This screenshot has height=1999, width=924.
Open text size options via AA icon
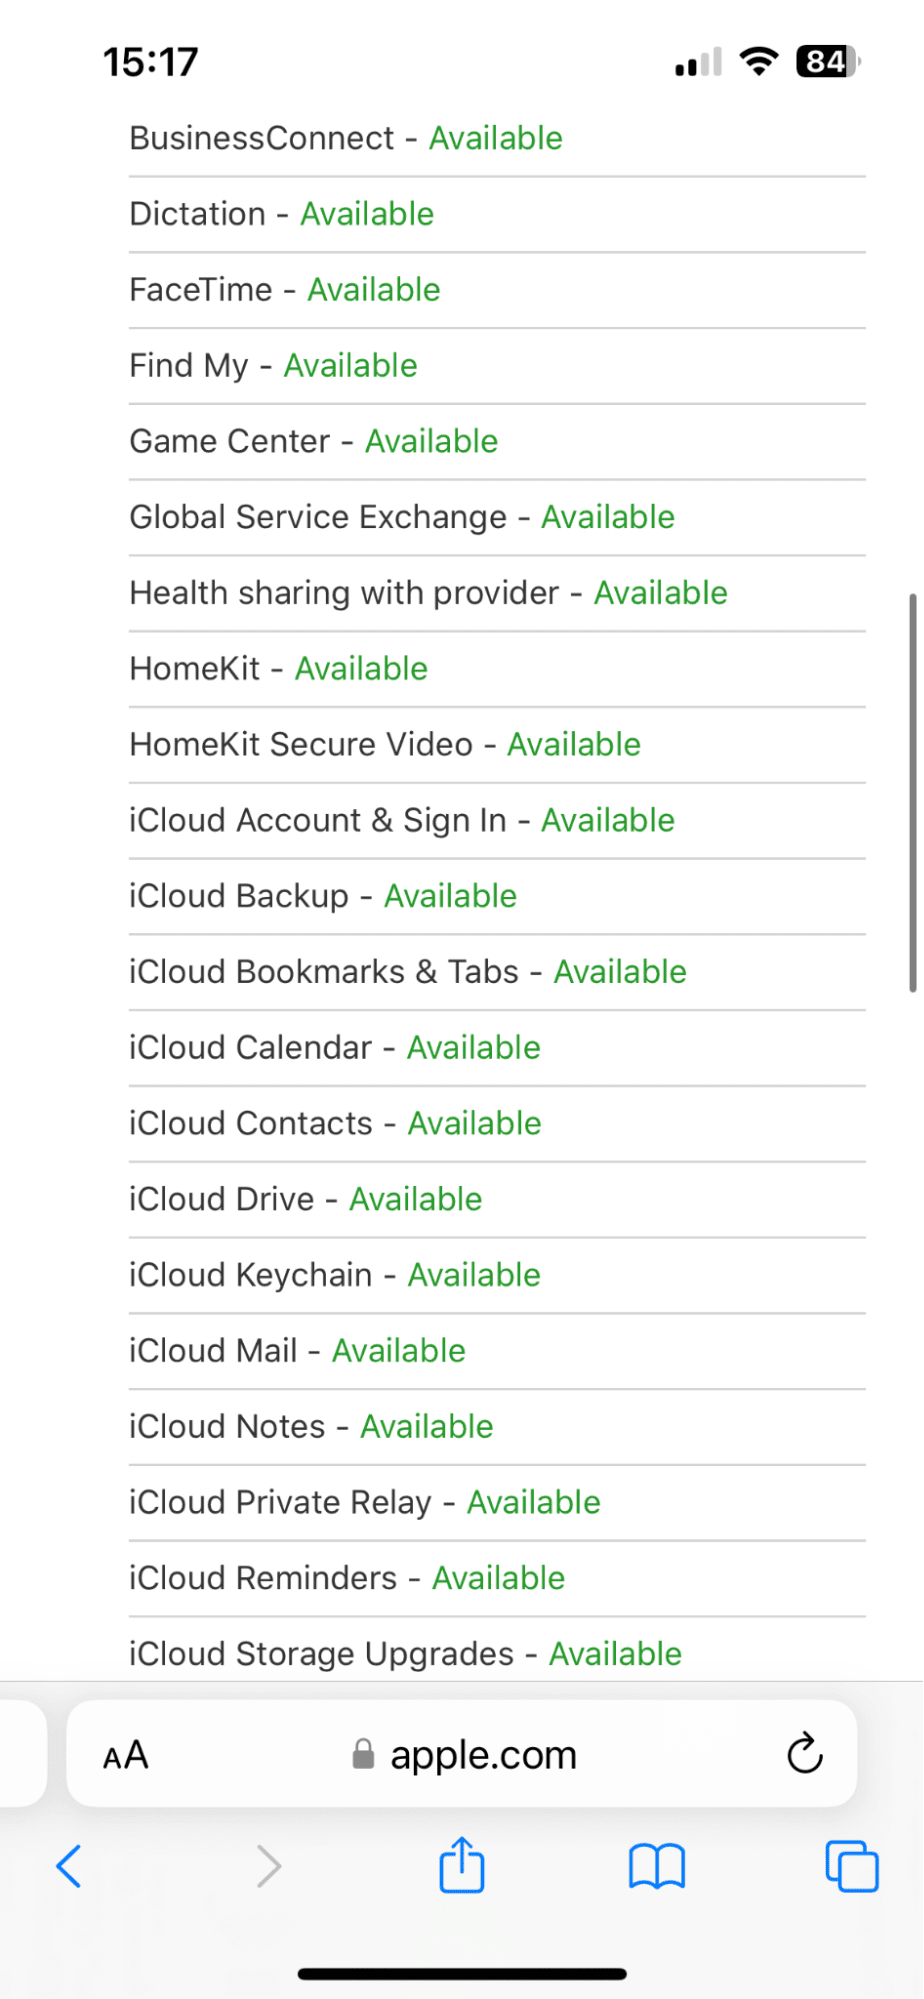[x=124, y=1754]
